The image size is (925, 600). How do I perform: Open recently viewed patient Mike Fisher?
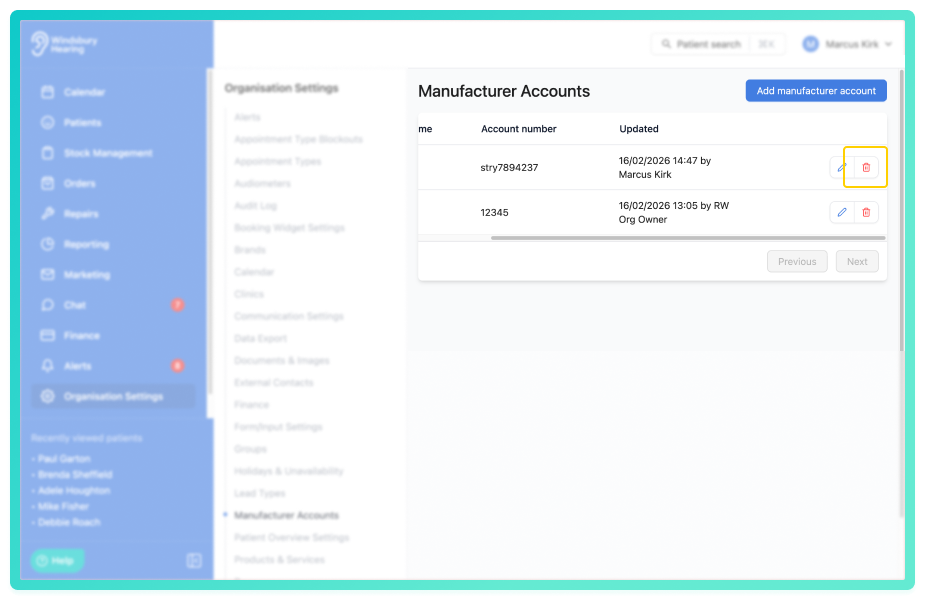pyautogui.click(x=63, y=506)
